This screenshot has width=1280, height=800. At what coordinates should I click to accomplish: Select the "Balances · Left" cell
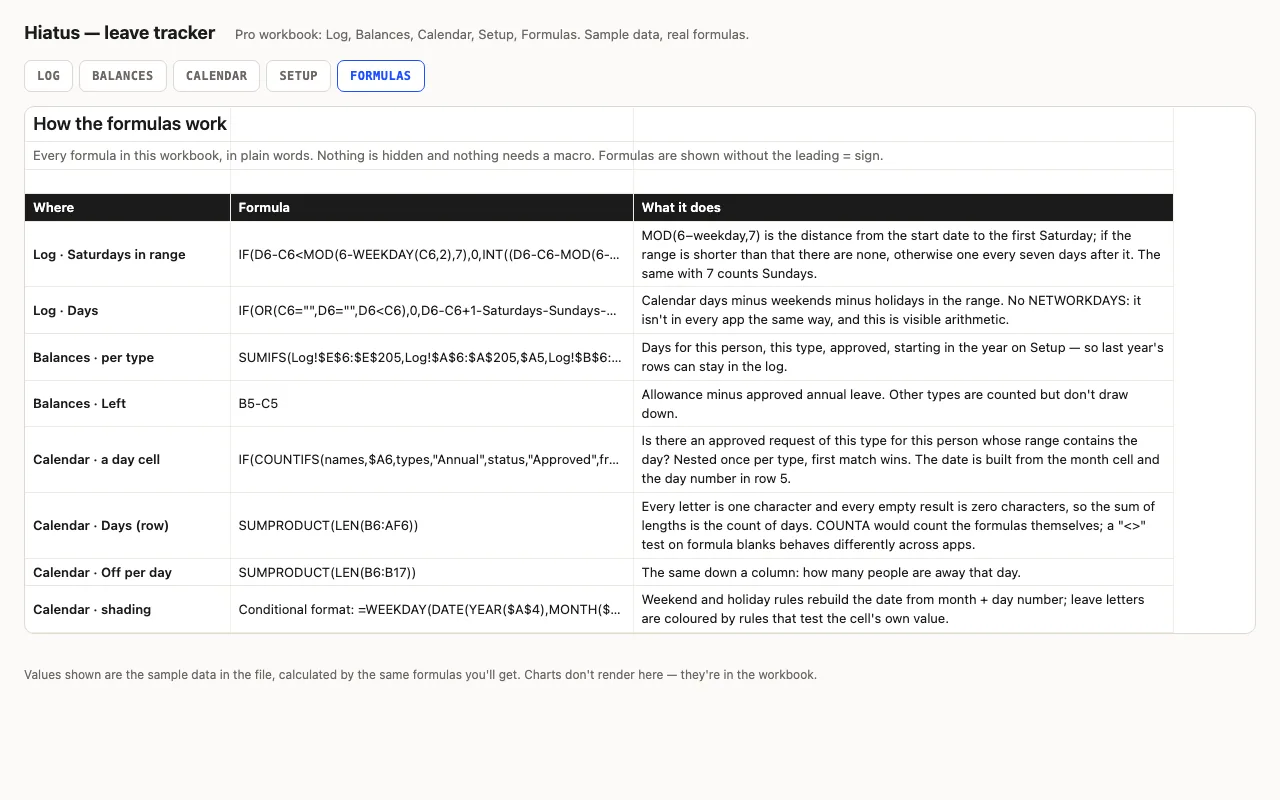pos(128,404)
